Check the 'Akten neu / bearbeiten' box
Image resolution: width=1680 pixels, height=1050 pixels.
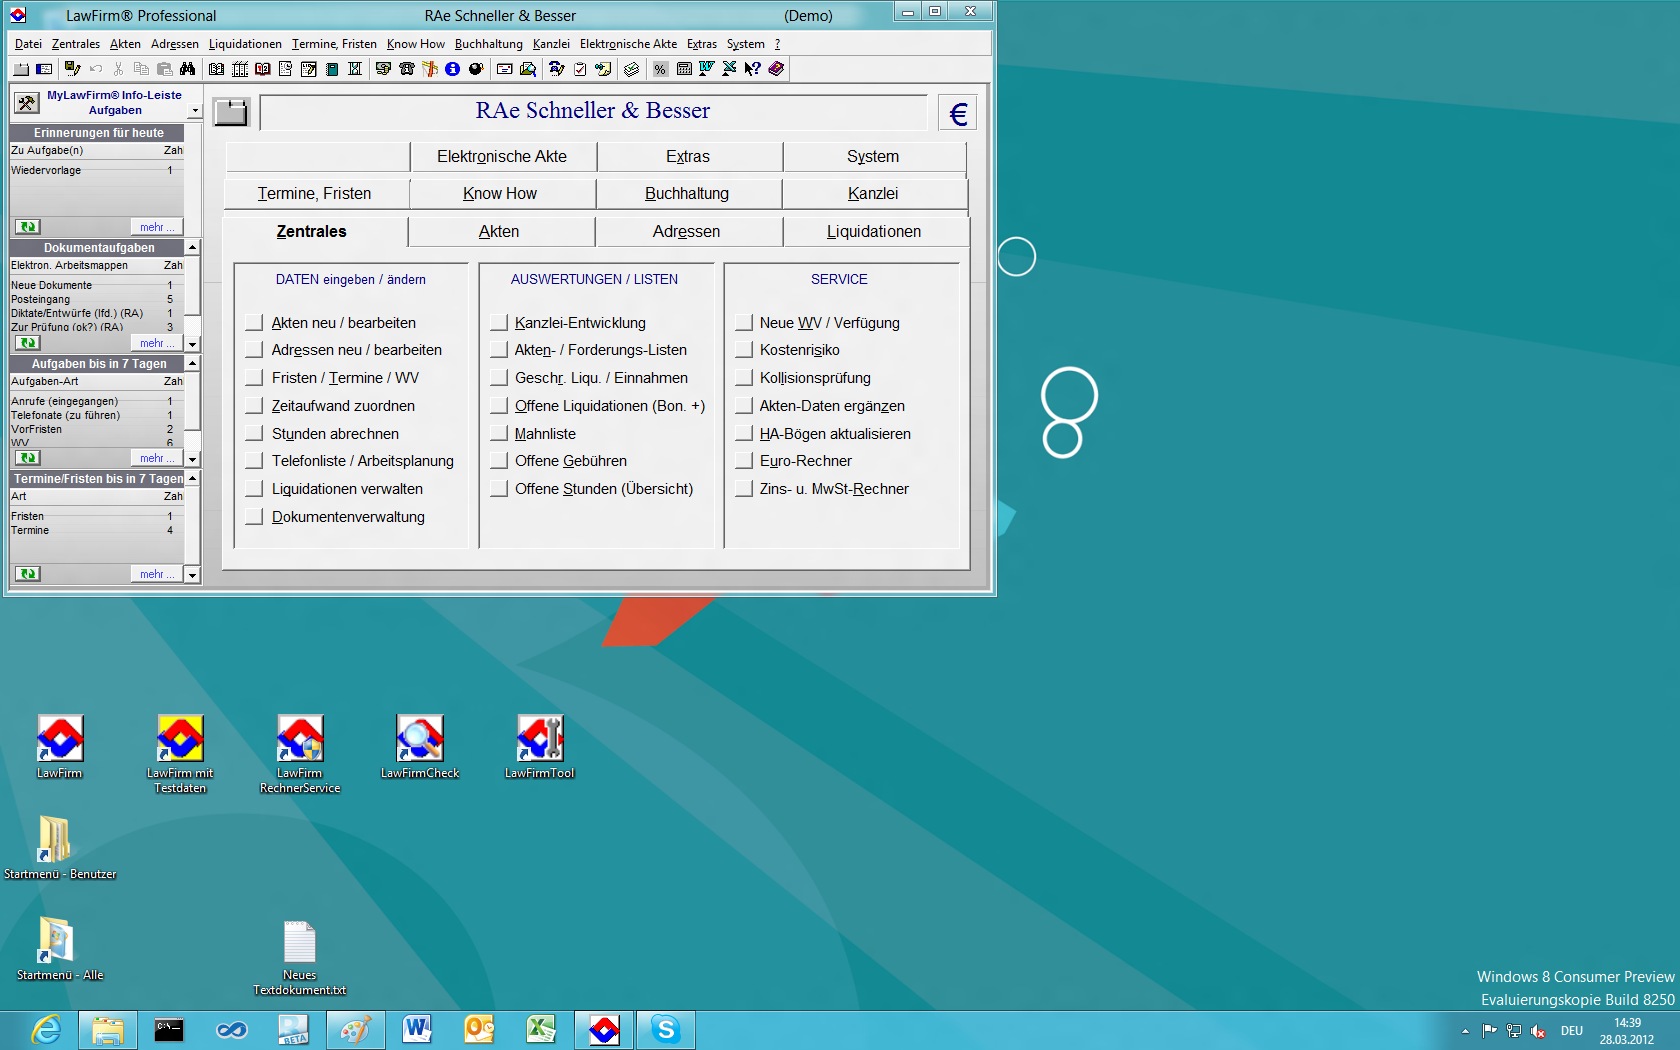point(254,323)
